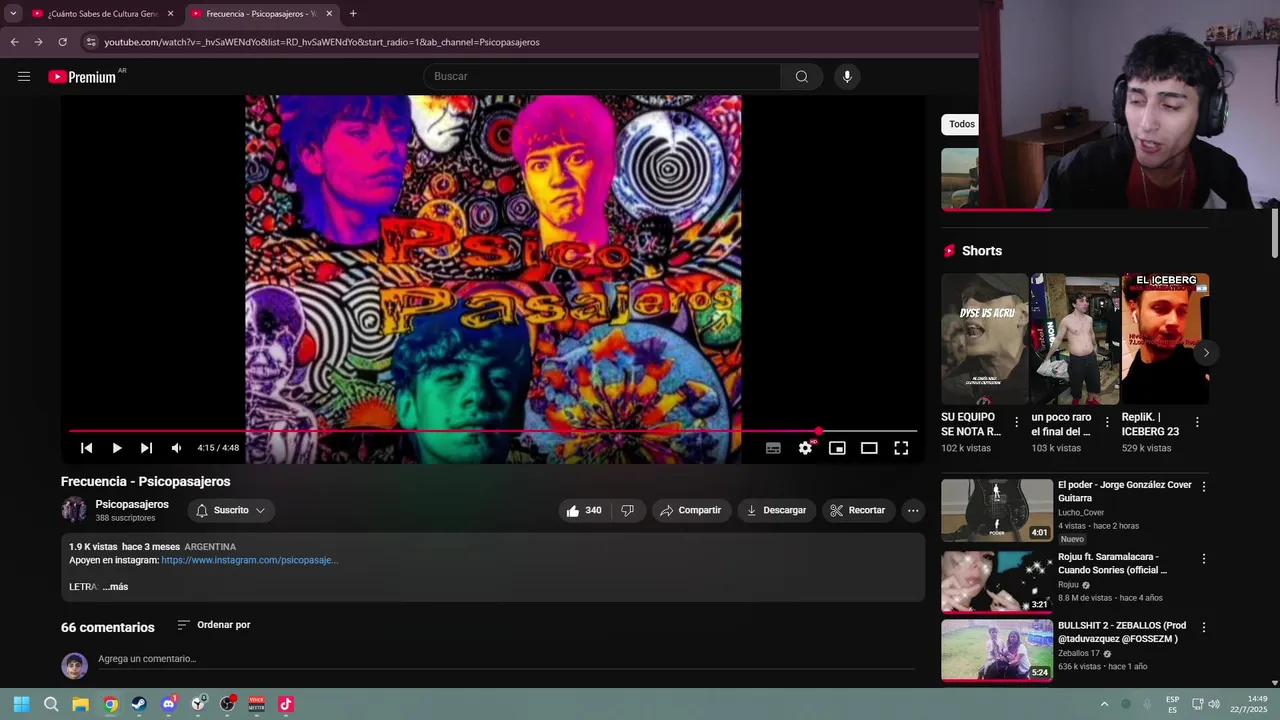The width and height of the screenshot is (1280, 720).
Task: Open the un poco raro el final short
Action: 1075,339
